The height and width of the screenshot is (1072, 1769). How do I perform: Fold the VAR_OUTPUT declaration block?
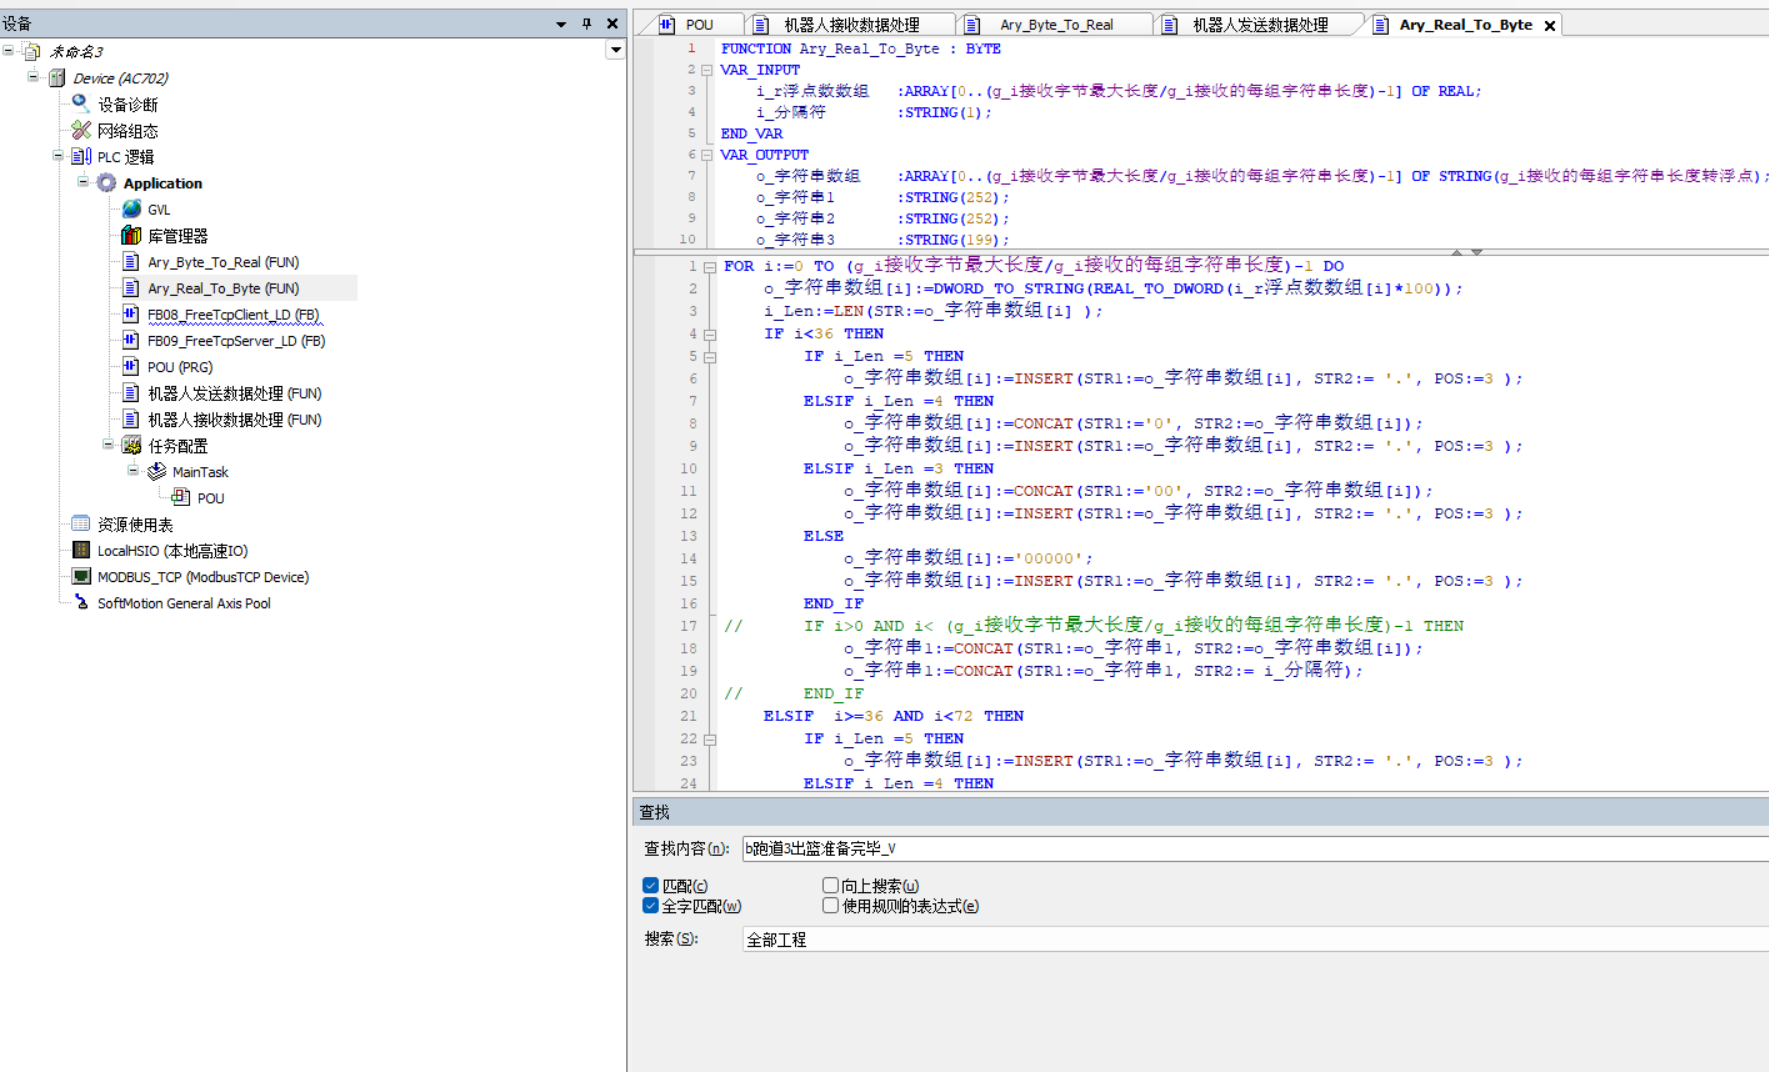(x=707, y=155)
